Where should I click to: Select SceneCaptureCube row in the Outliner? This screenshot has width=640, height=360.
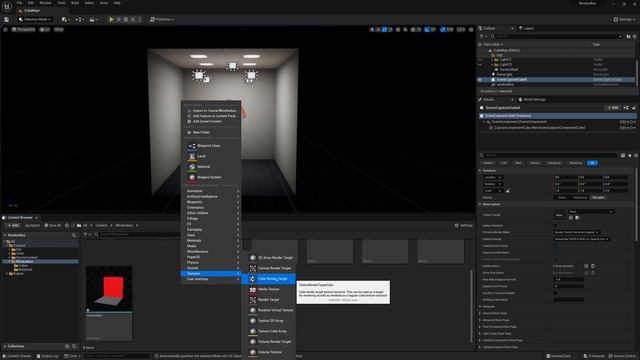[556, 80]
